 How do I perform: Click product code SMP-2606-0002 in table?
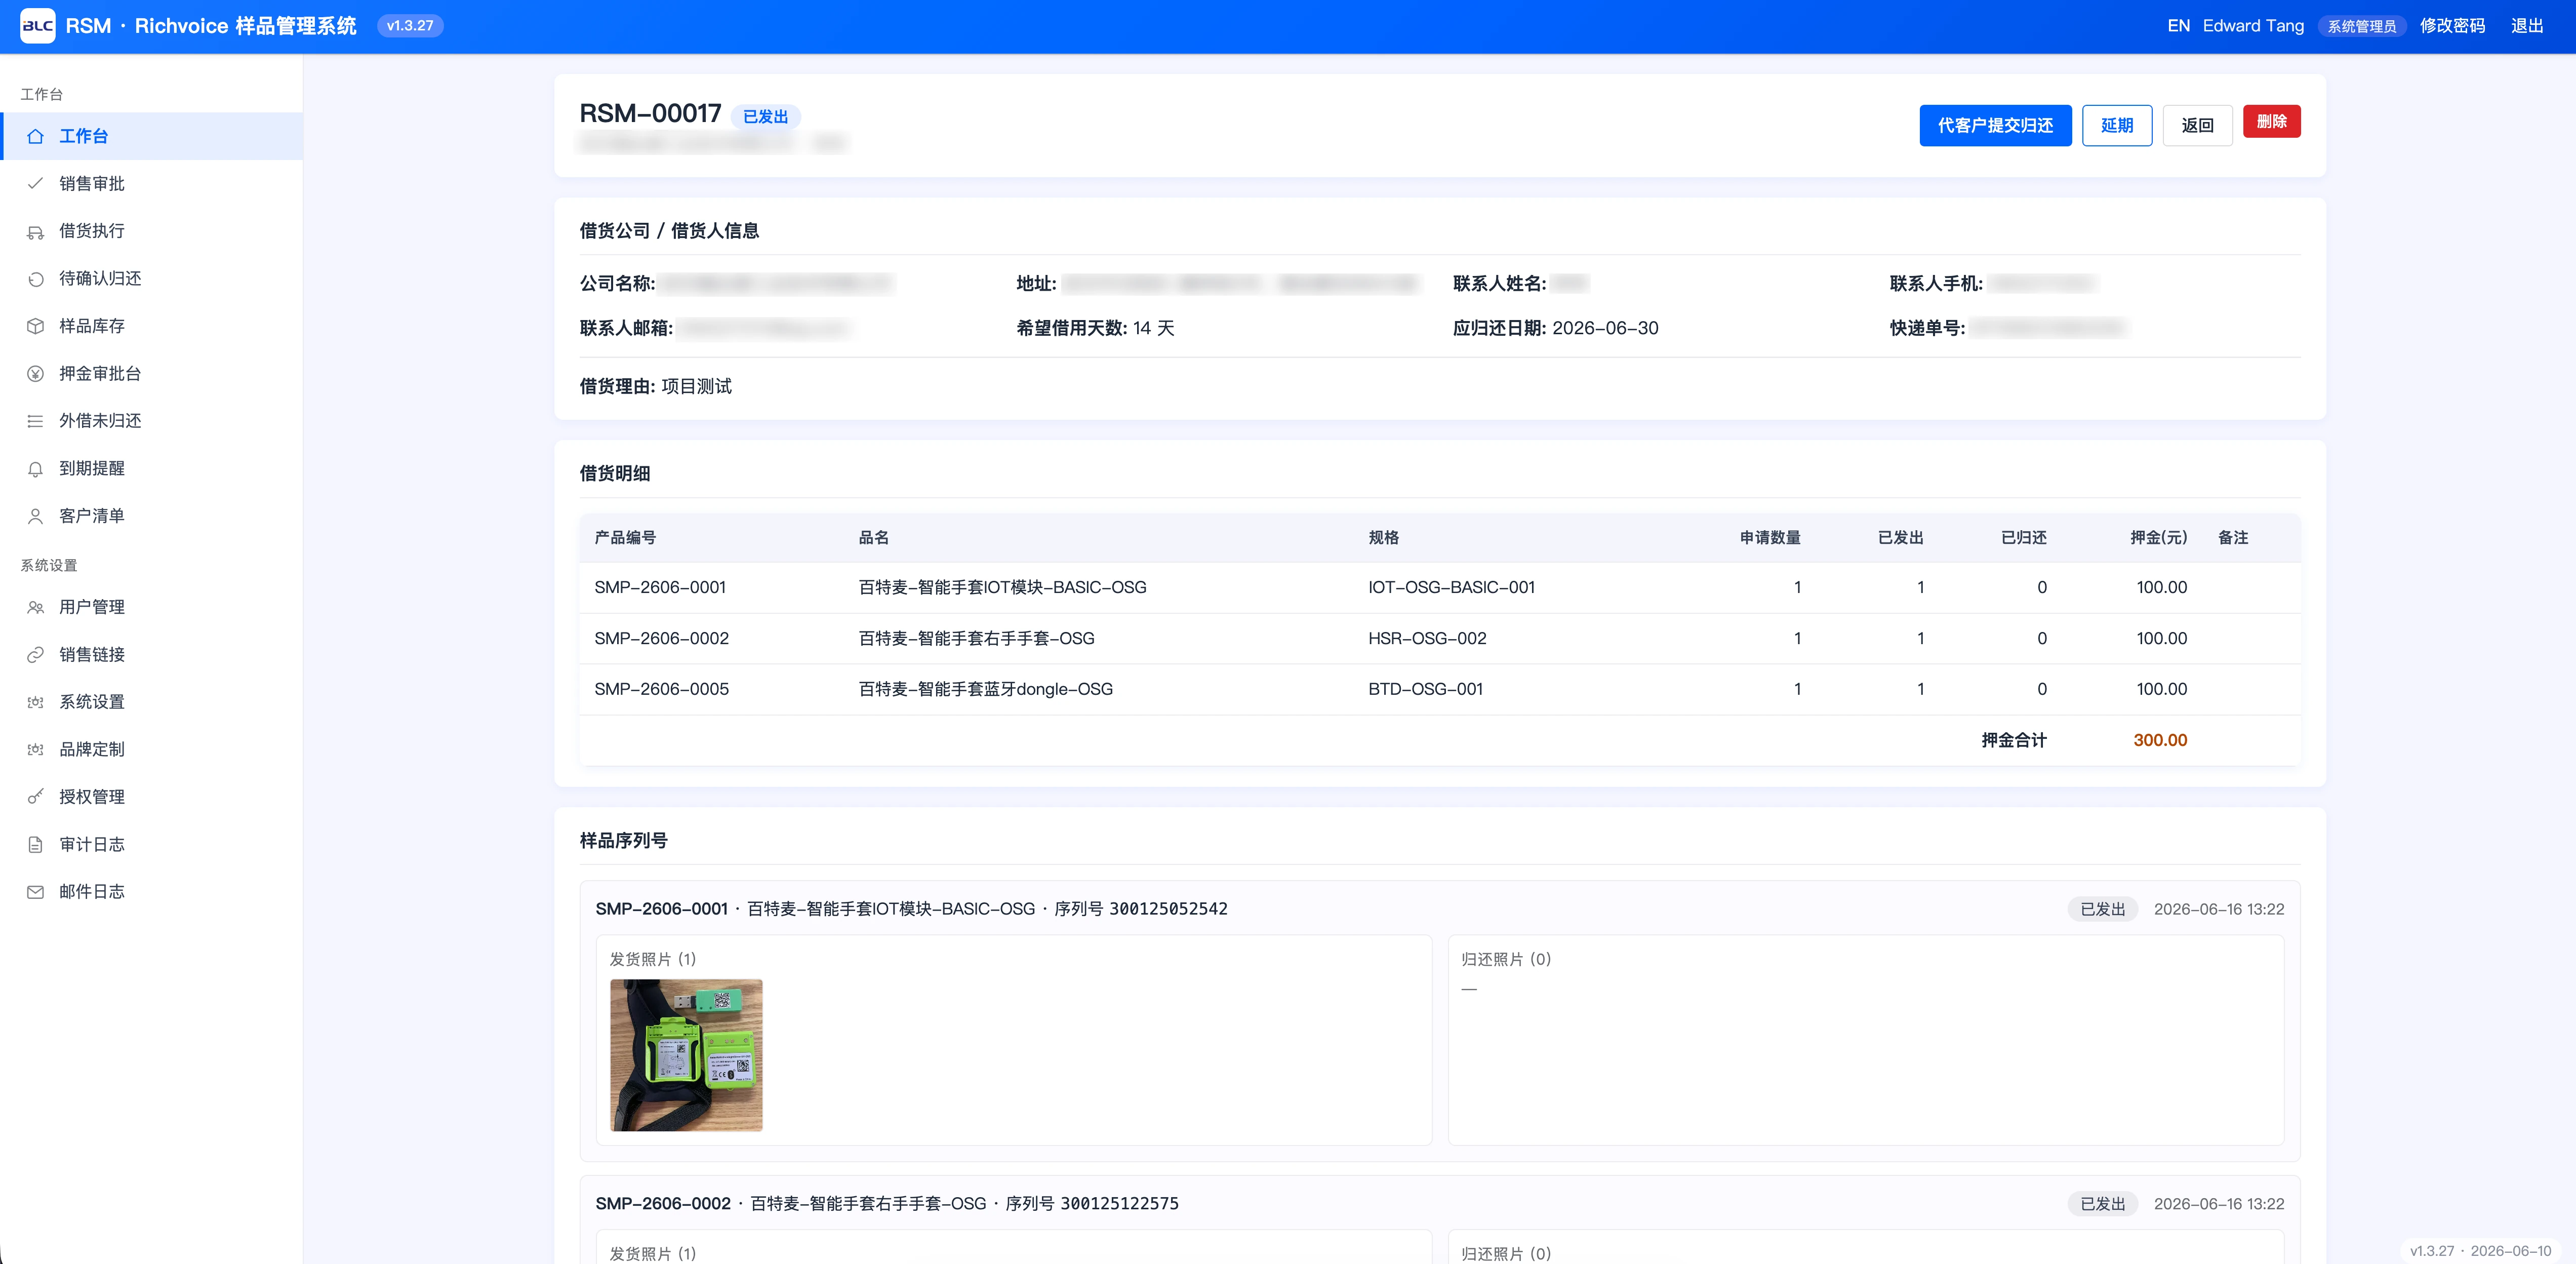661,639
